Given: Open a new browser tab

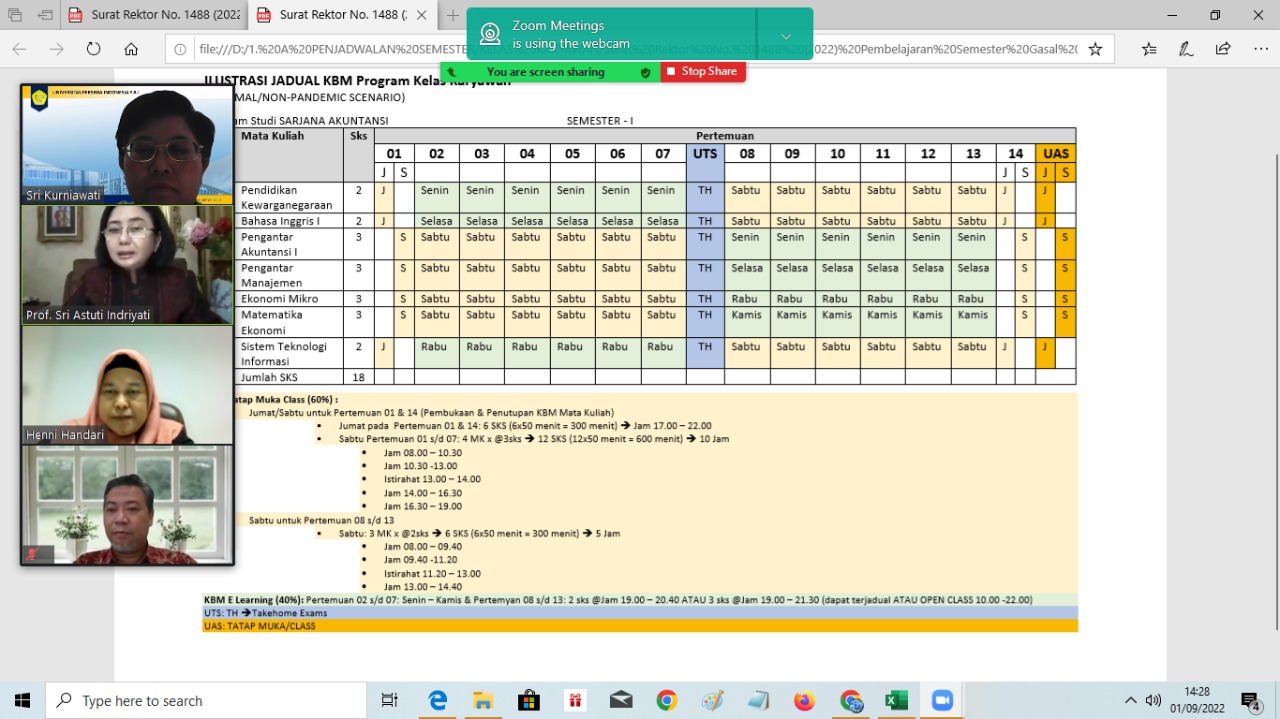Looking at the screenshot, I should pyautogui.click(x=452, y=15).
